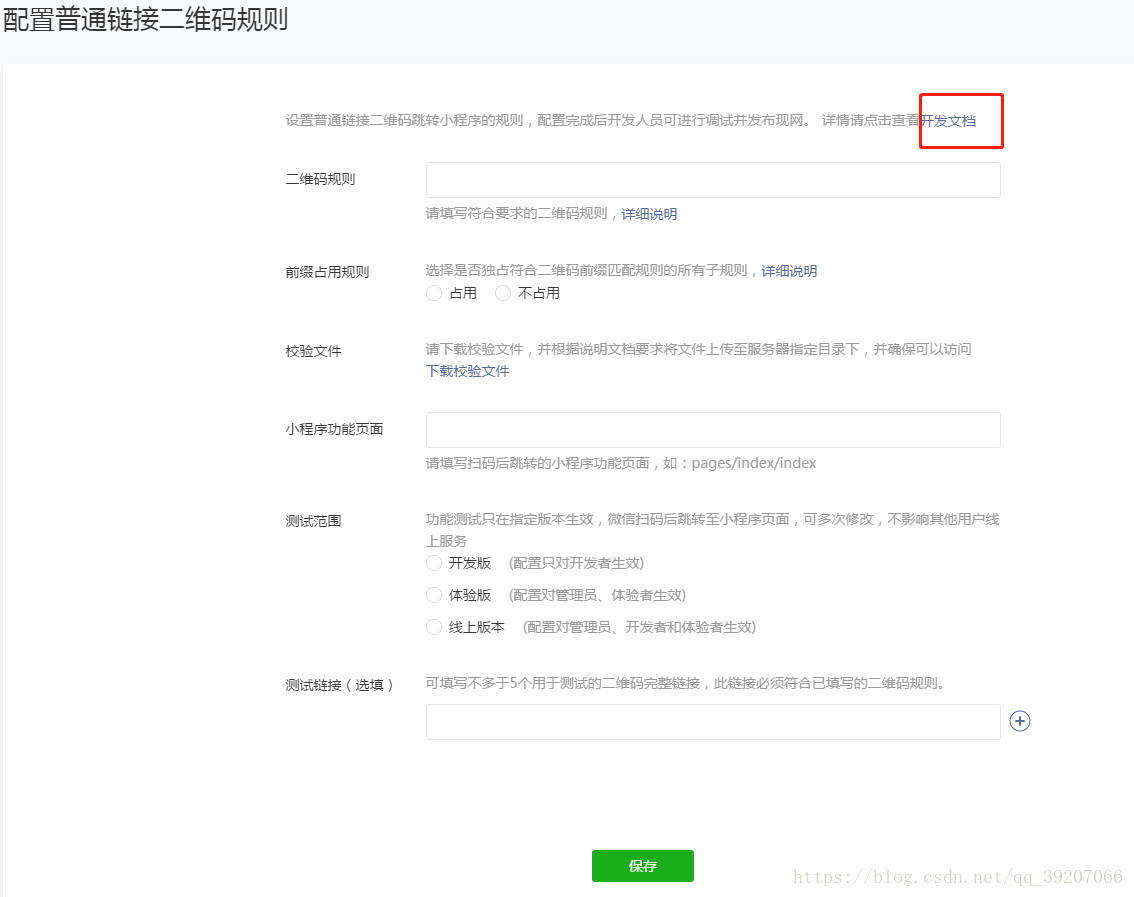Click the plus icon to add test link
The image size is (1134, 897).
pyautogui.click(x=1019, y=721)
